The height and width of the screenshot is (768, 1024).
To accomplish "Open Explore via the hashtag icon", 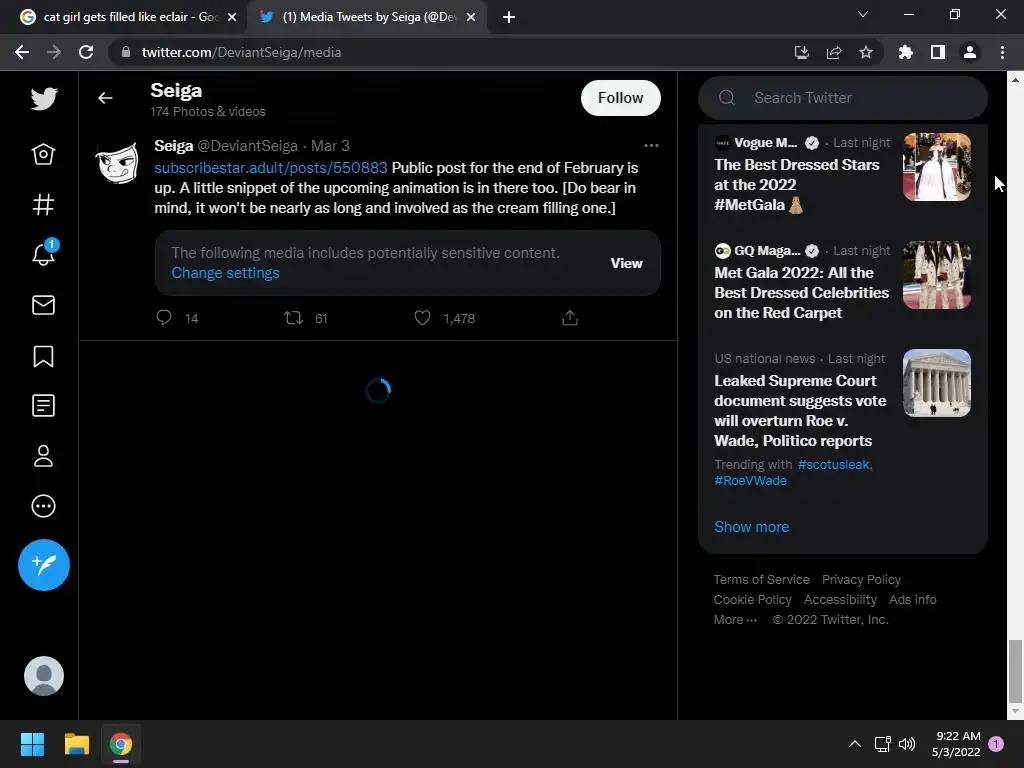I will coord(43,204).
